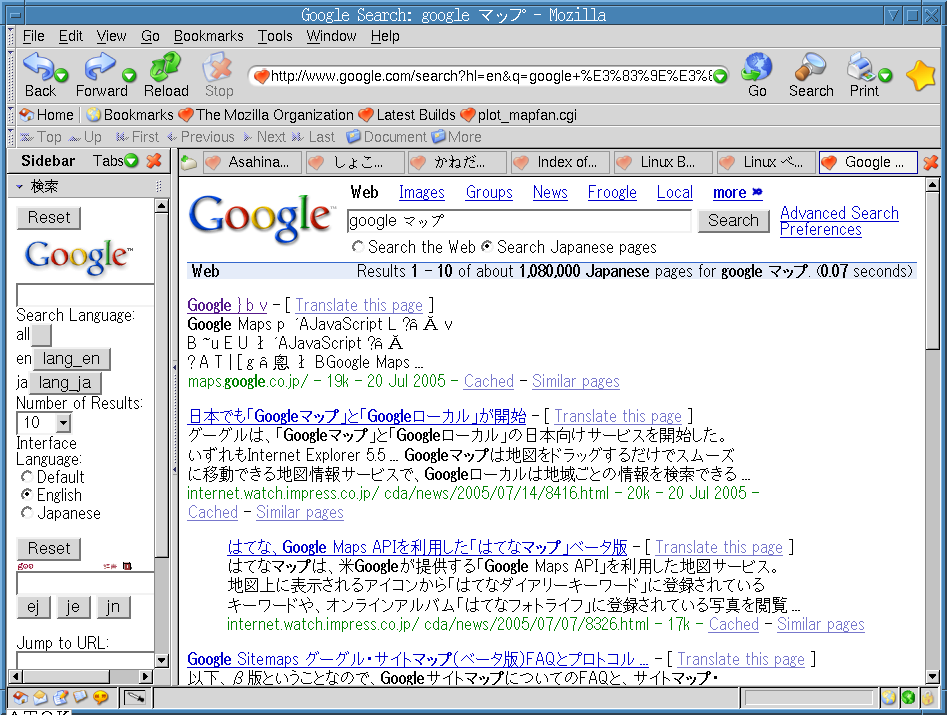
Task: Click the padlock security icon
Action: [928, 698]
